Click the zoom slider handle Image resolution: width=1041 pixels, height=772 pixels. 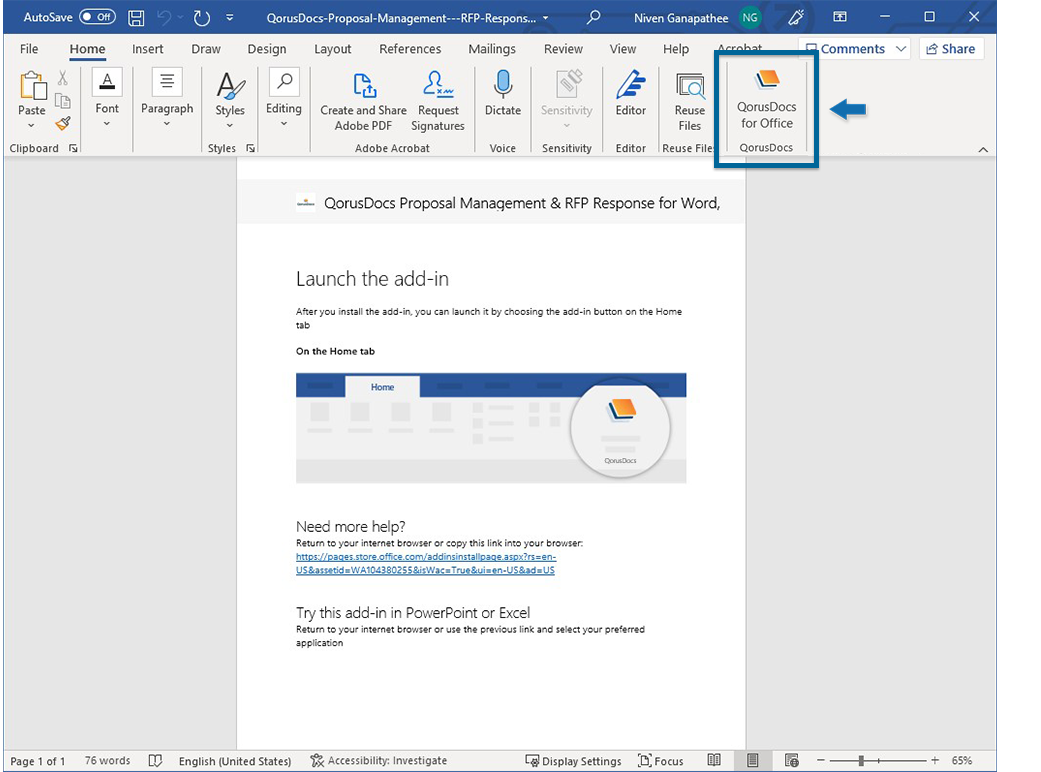pyautogui.click(x=861, y=761)
